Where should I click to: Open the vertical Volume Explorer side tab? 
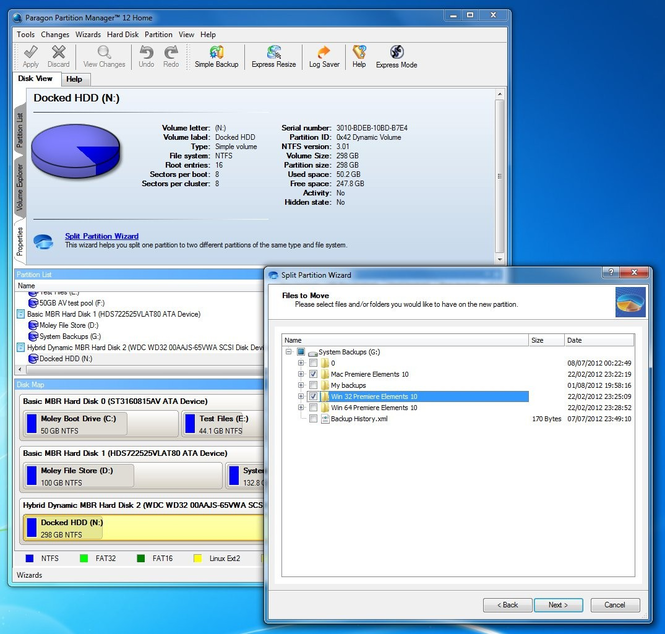point(20,188)
